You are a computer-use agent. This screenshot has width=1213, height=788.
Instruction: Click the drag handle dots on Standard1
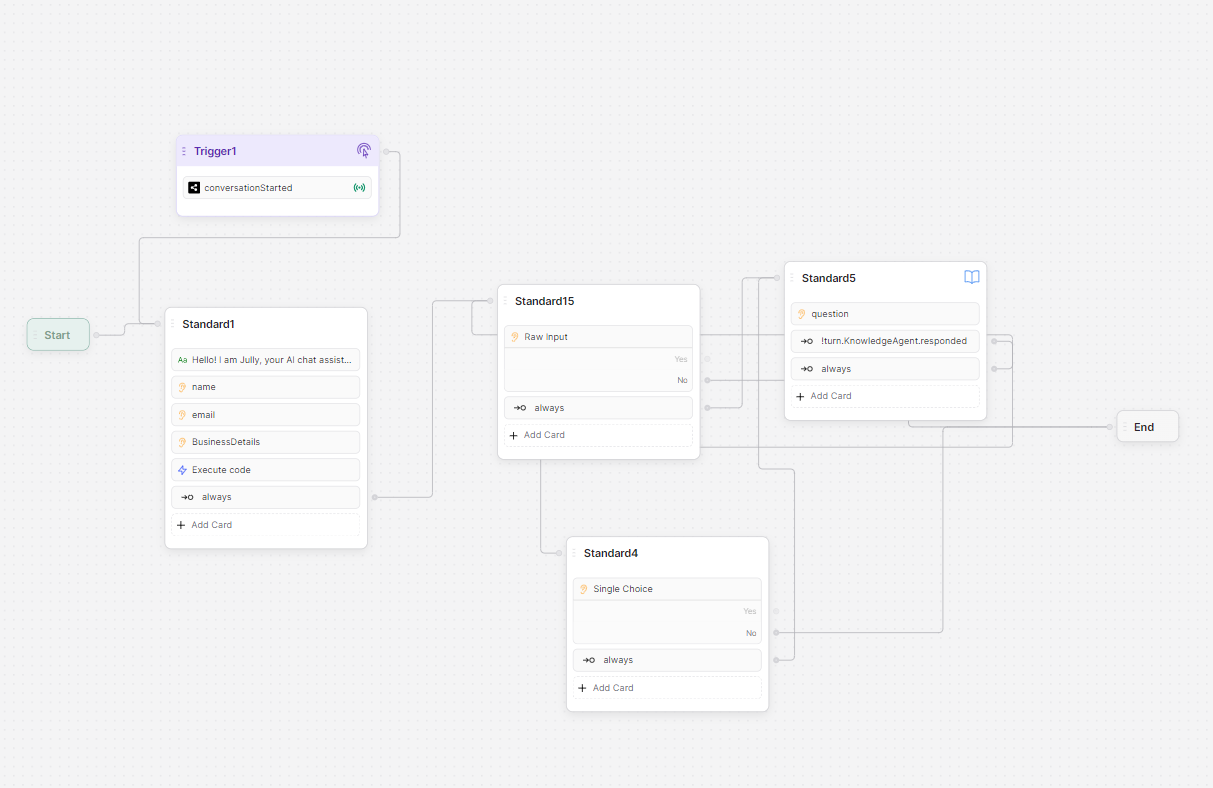click(x=172, y=324)
